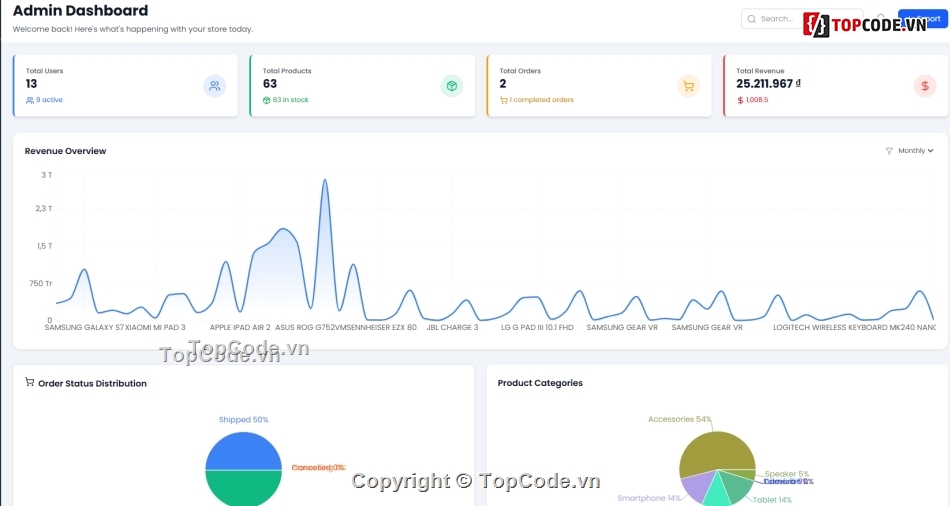The image size is (950, 506).
Task: Click the '1 completed orders' text
Action: 541,100
